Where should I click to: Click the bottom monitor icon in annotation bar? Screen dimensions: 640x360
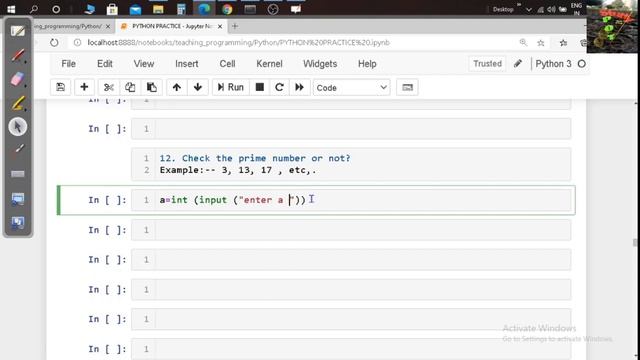coord(18,222)
